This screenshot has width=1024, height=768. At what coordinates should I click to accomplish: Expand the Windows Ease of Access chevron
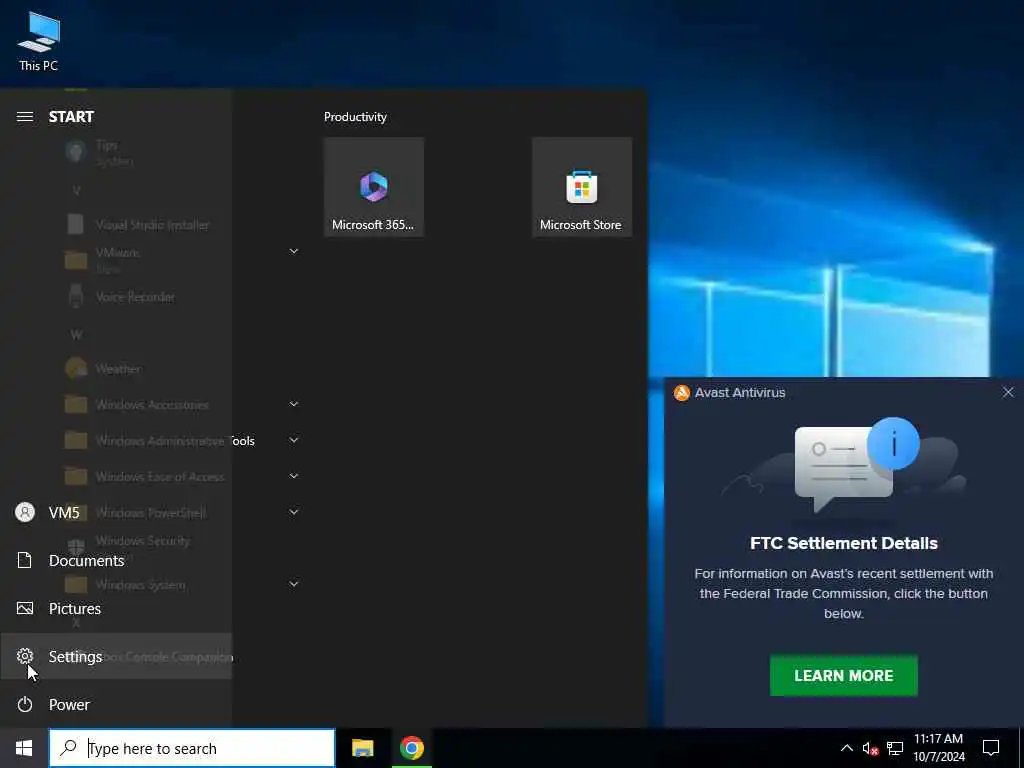[x=294, y=476]
